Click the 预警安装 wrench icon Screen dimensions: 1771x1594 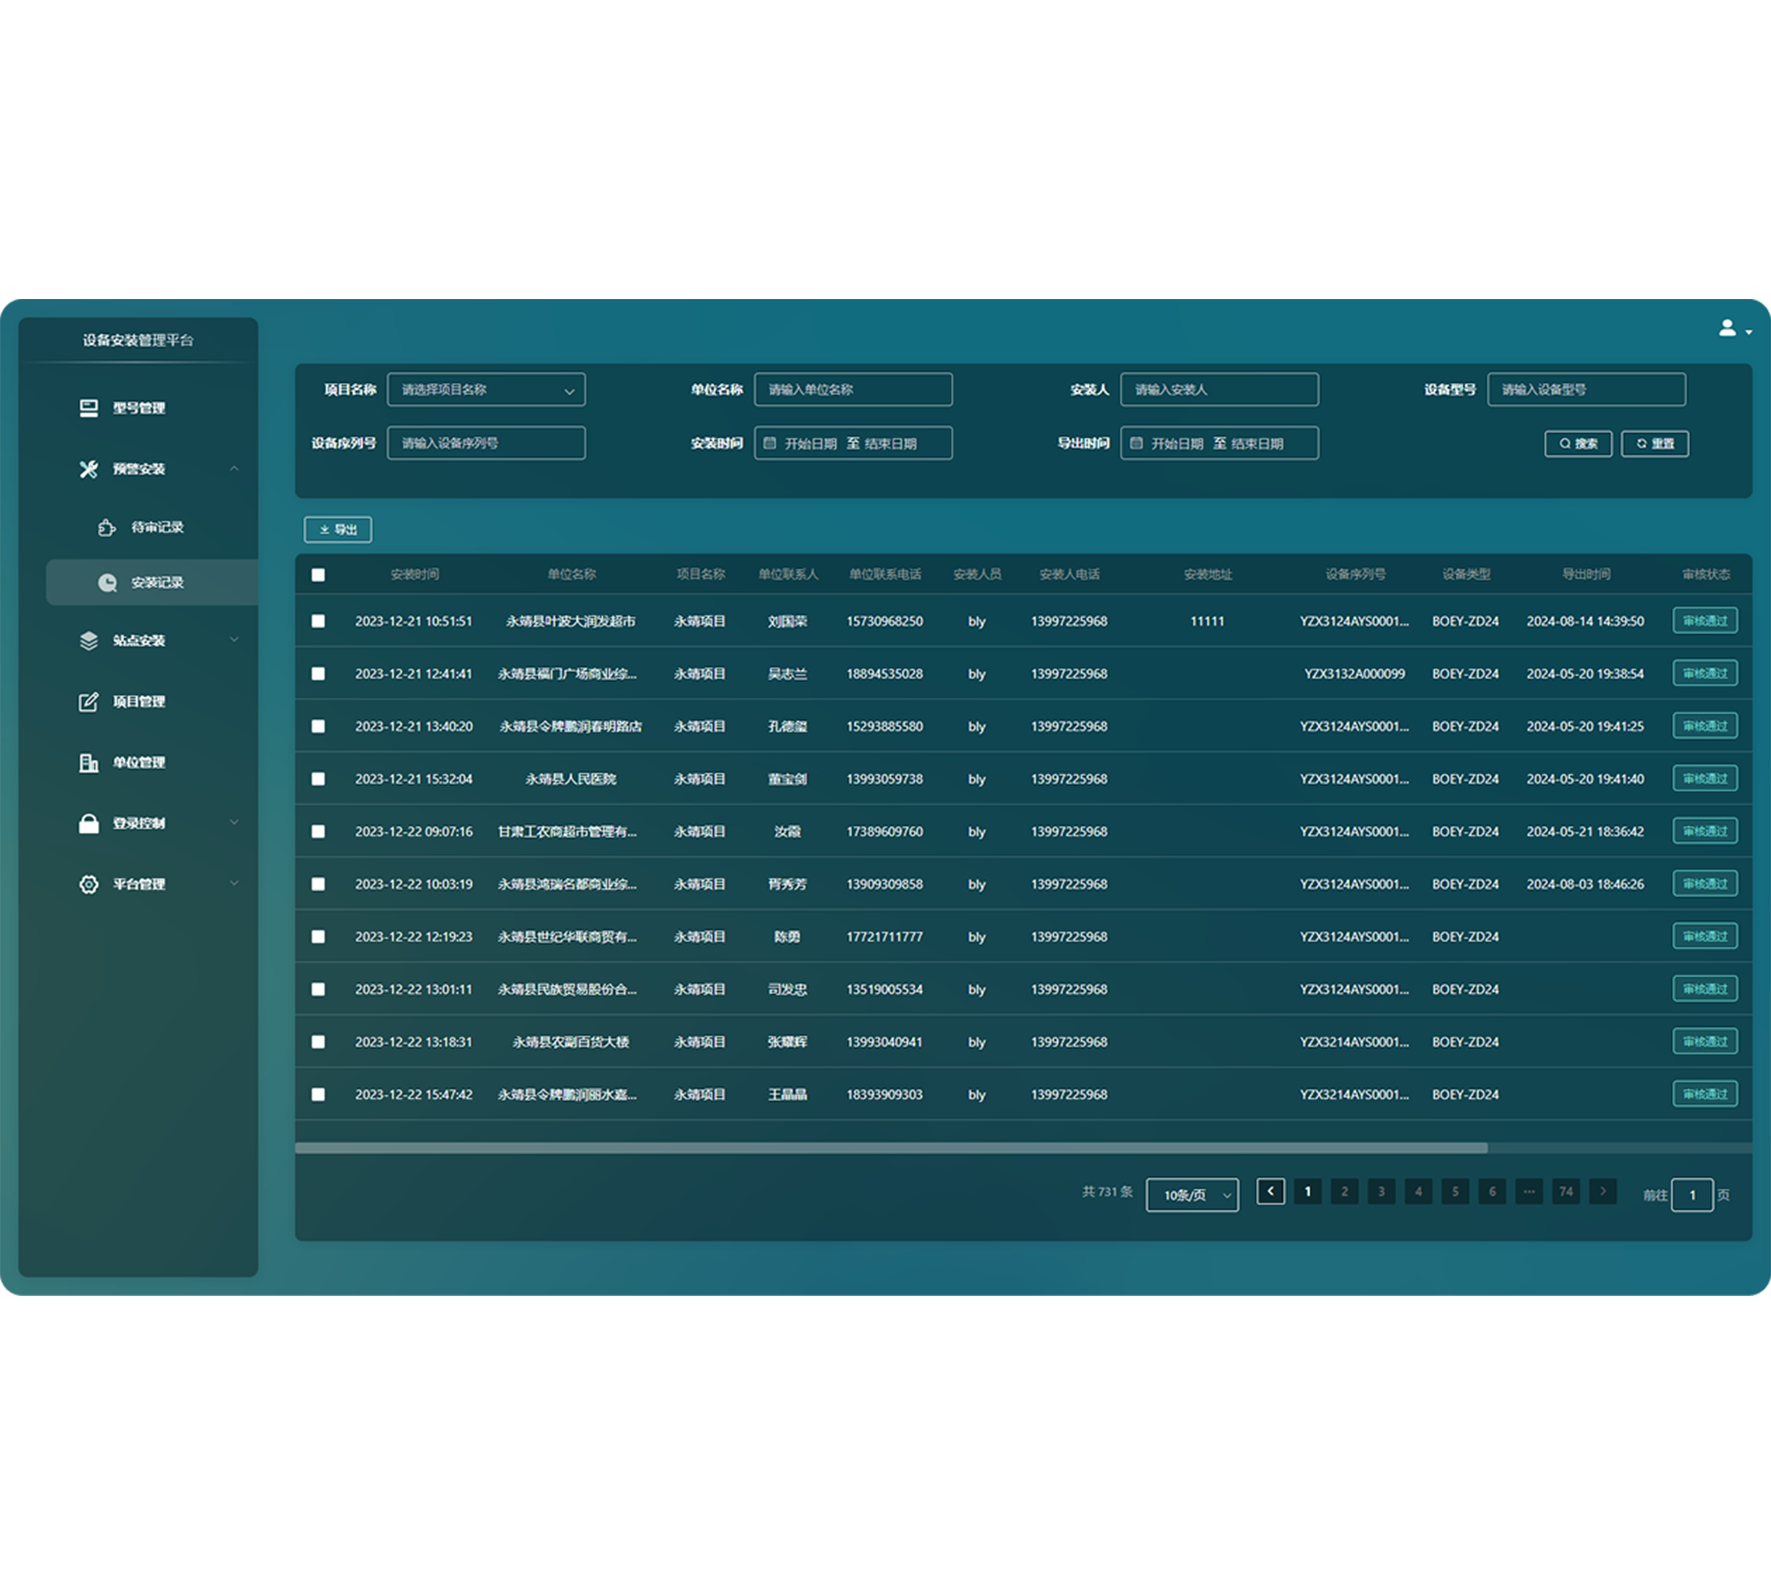(x=89, y=469)
